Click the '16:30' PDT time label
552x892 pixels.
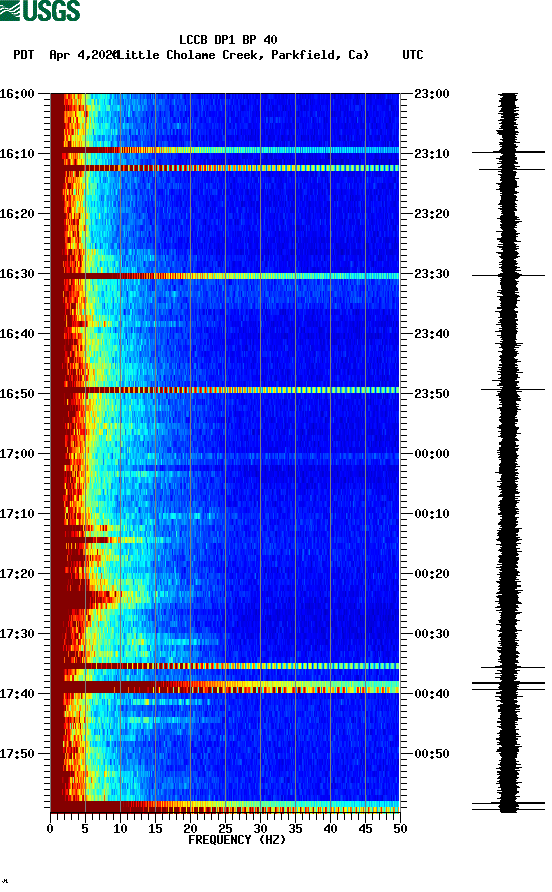coord(17,274)
